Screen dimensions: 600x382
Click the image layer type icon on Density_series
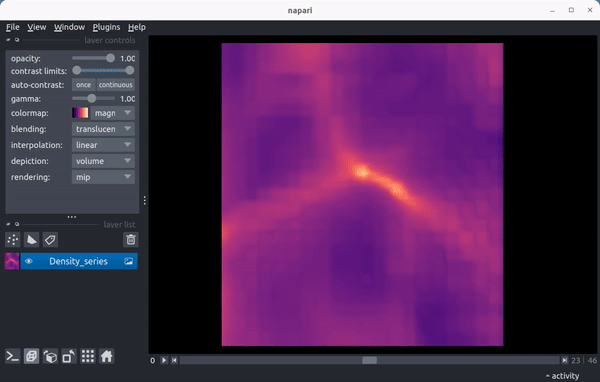[129, 261]
